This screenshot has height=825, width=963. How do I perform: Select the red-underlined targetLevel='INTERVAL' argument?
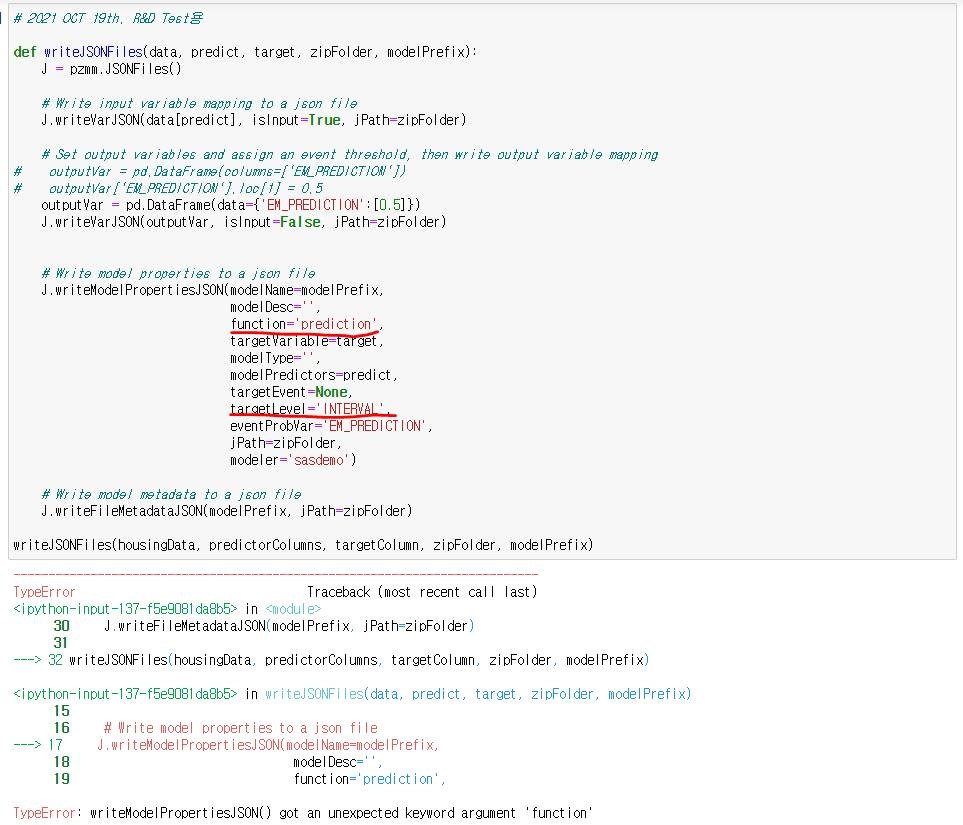point(312,409)
